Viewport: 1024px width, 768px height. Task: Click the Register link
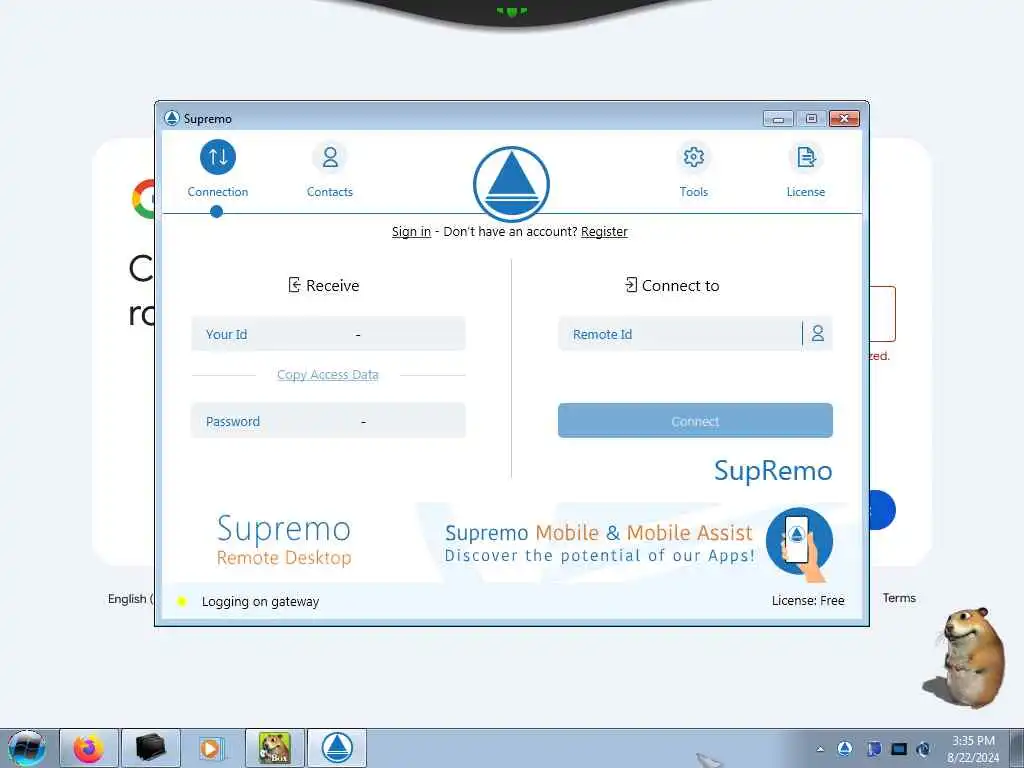(x=604, y=231)
